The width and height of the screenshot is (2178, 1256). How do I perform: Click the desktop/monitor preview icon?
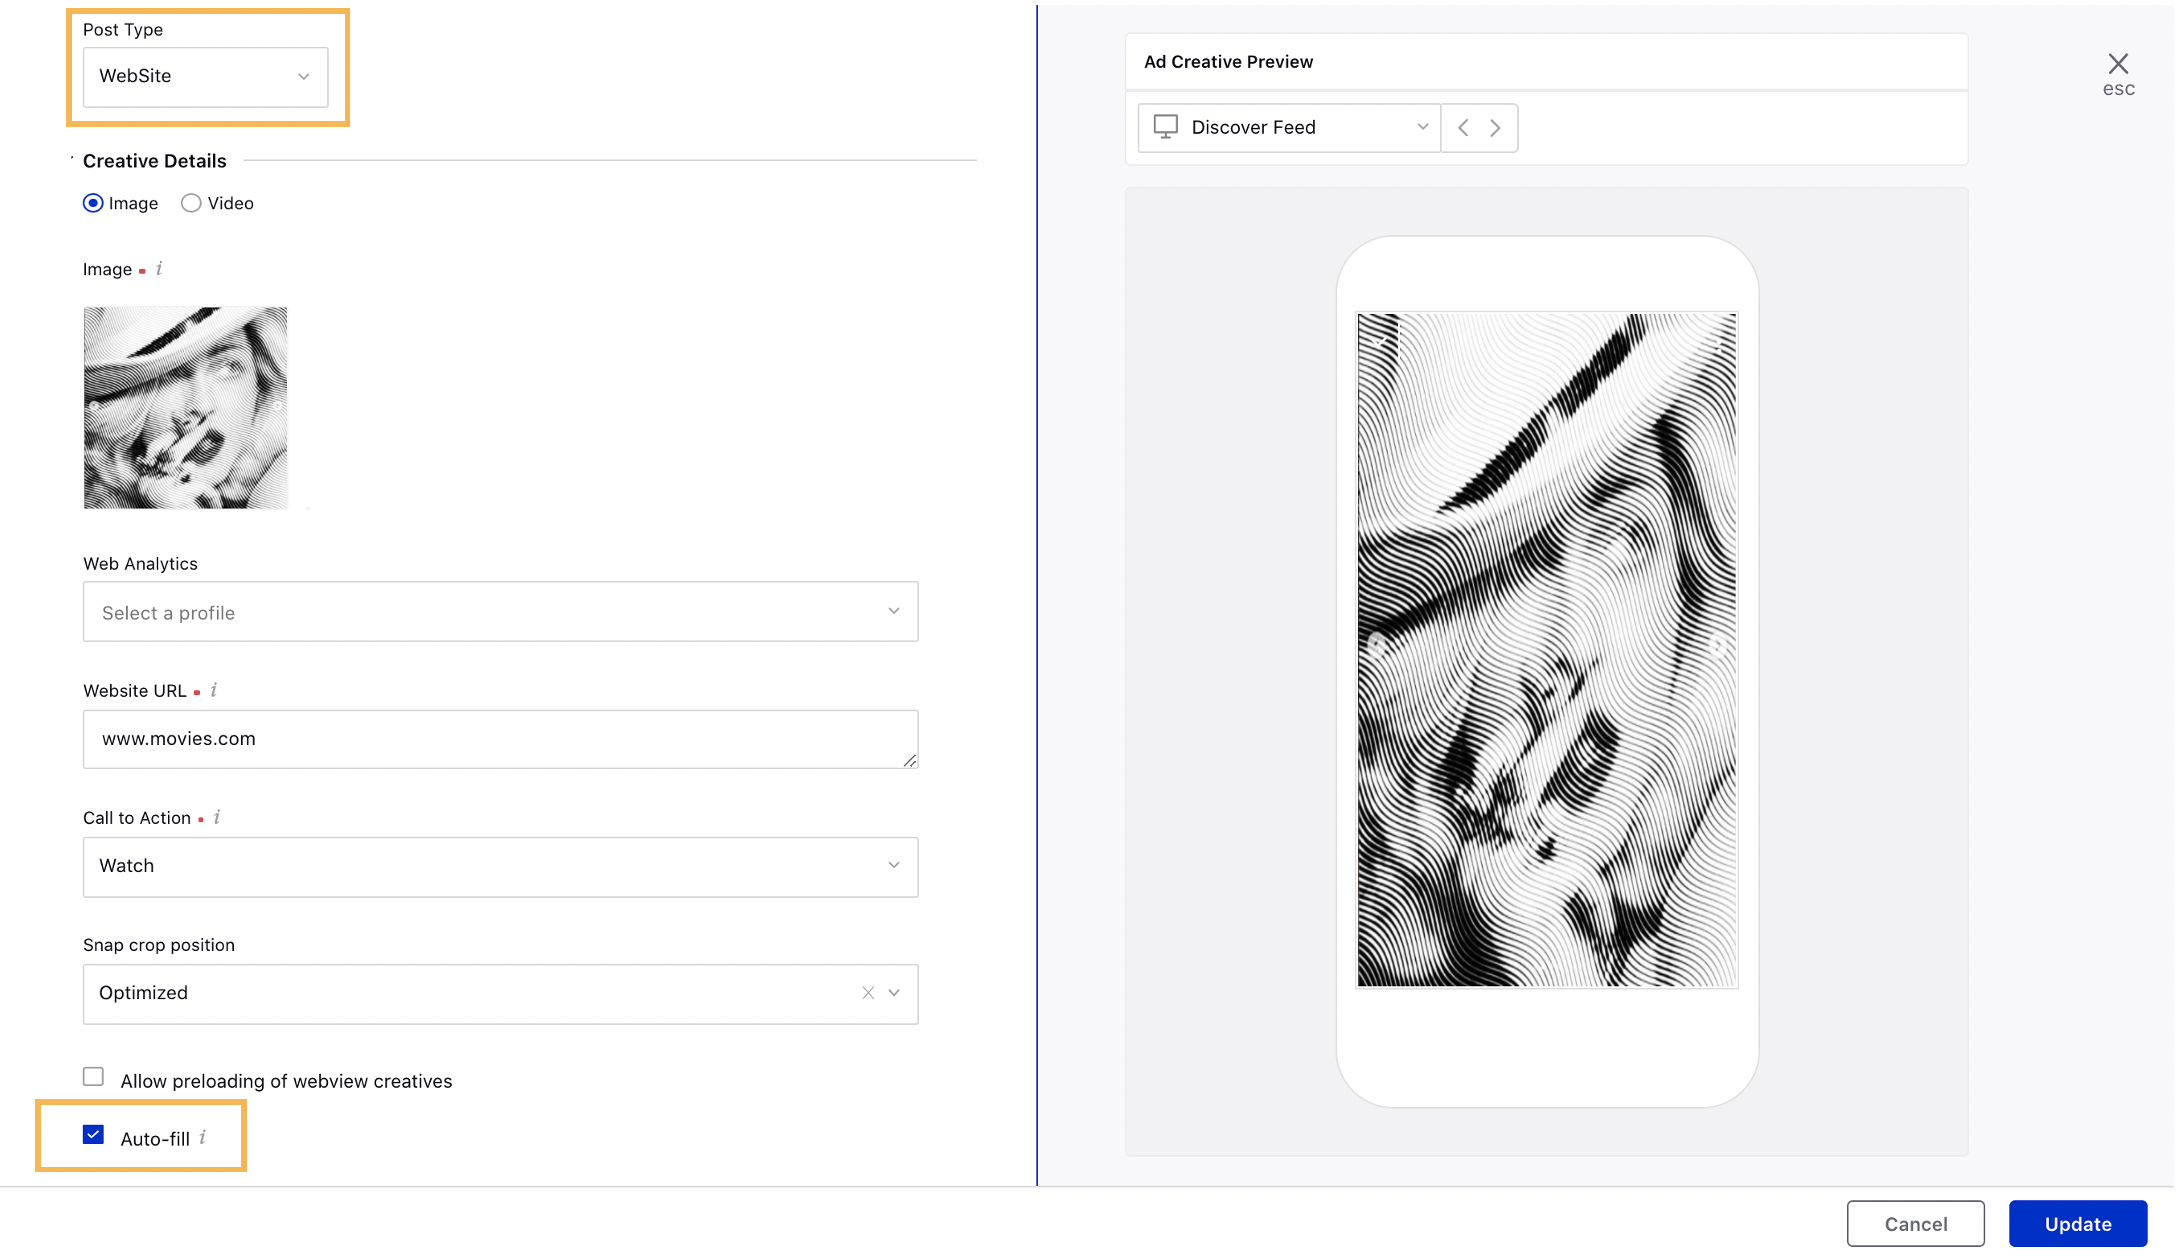click(1165, 126)
